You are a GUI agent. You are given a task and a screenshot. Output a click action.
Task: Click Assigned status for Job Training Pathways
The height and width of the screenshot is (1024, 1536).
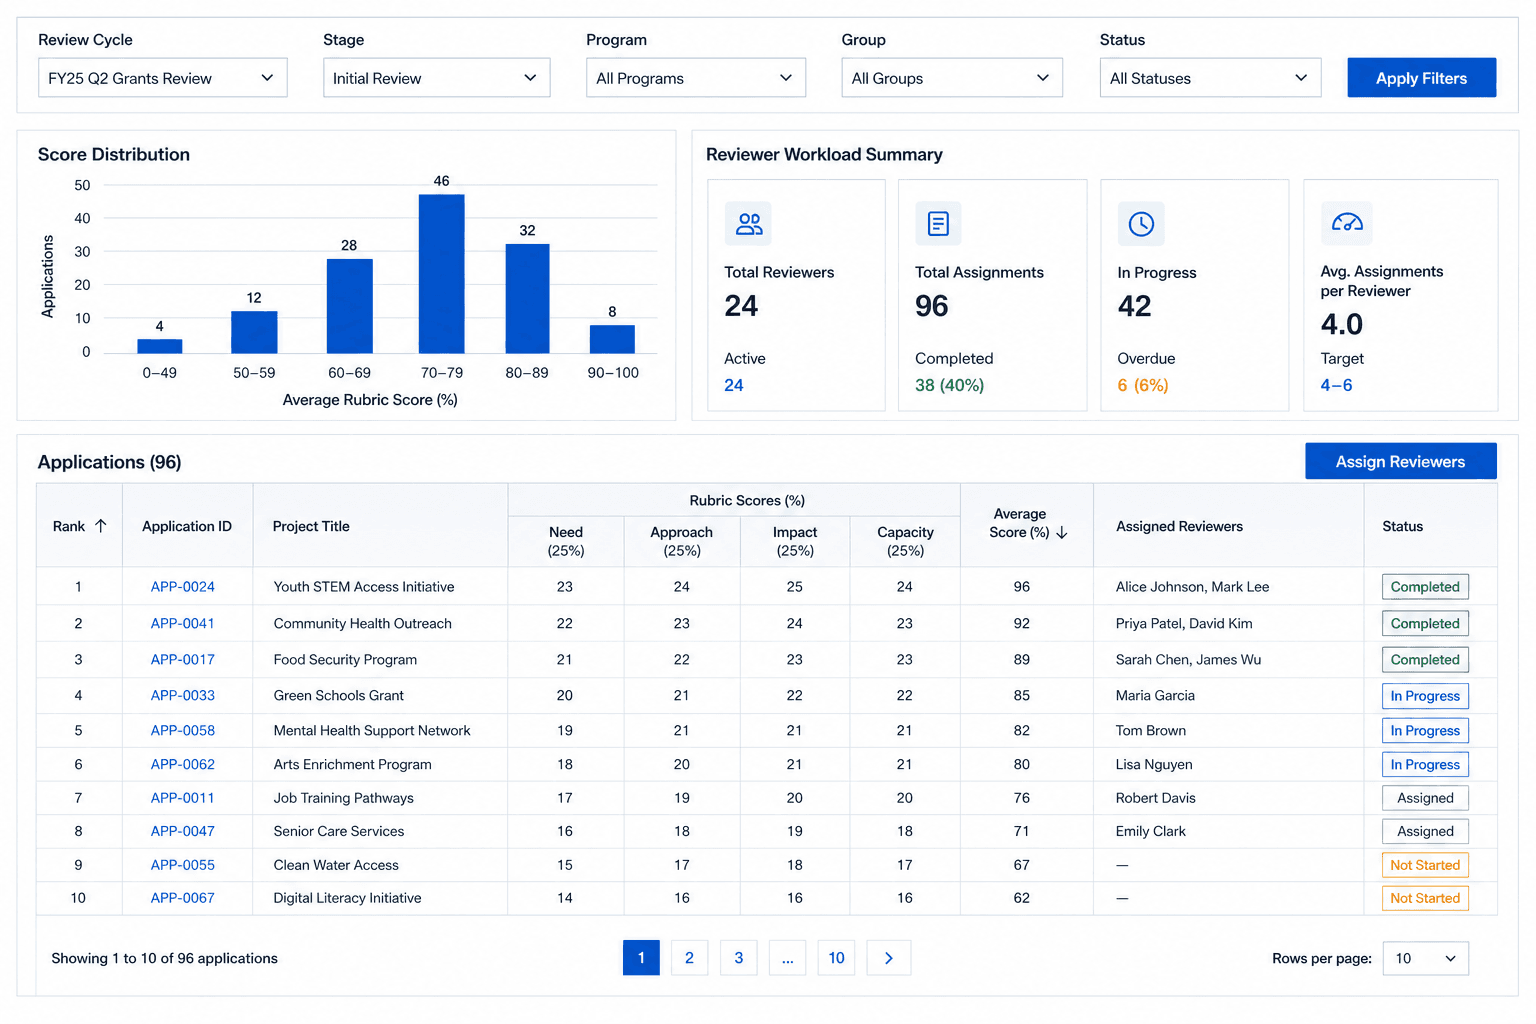1425,798
